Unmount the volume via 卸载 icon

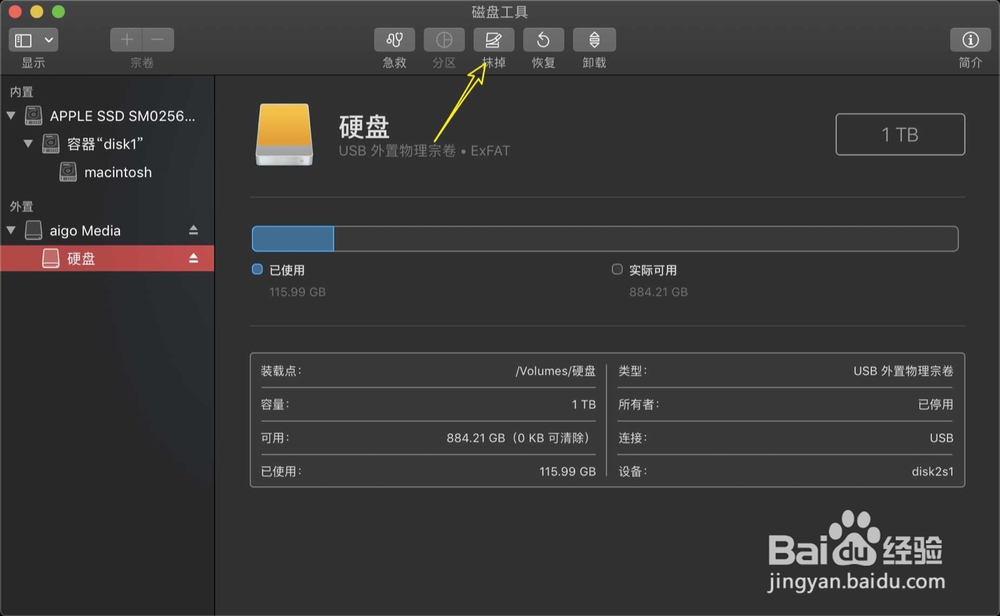coord(594,40)
